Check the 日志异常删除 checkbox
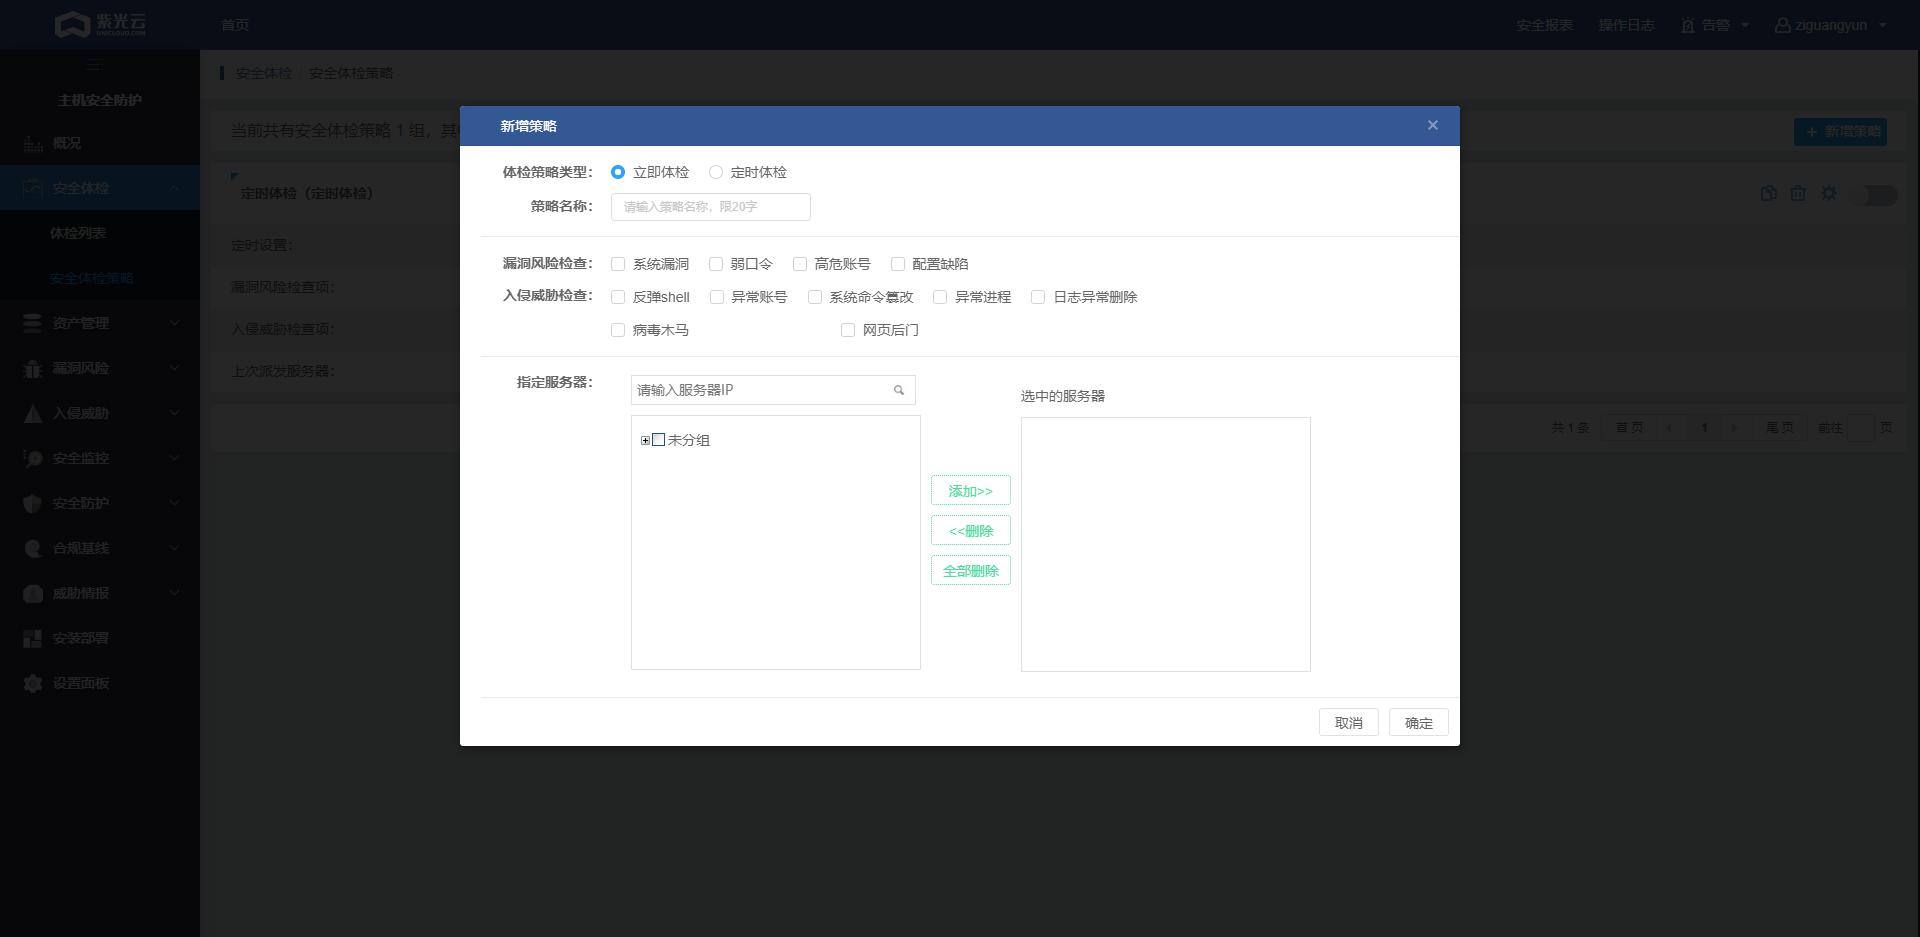Screen dimensions: 1920x937 (1038, 297)
